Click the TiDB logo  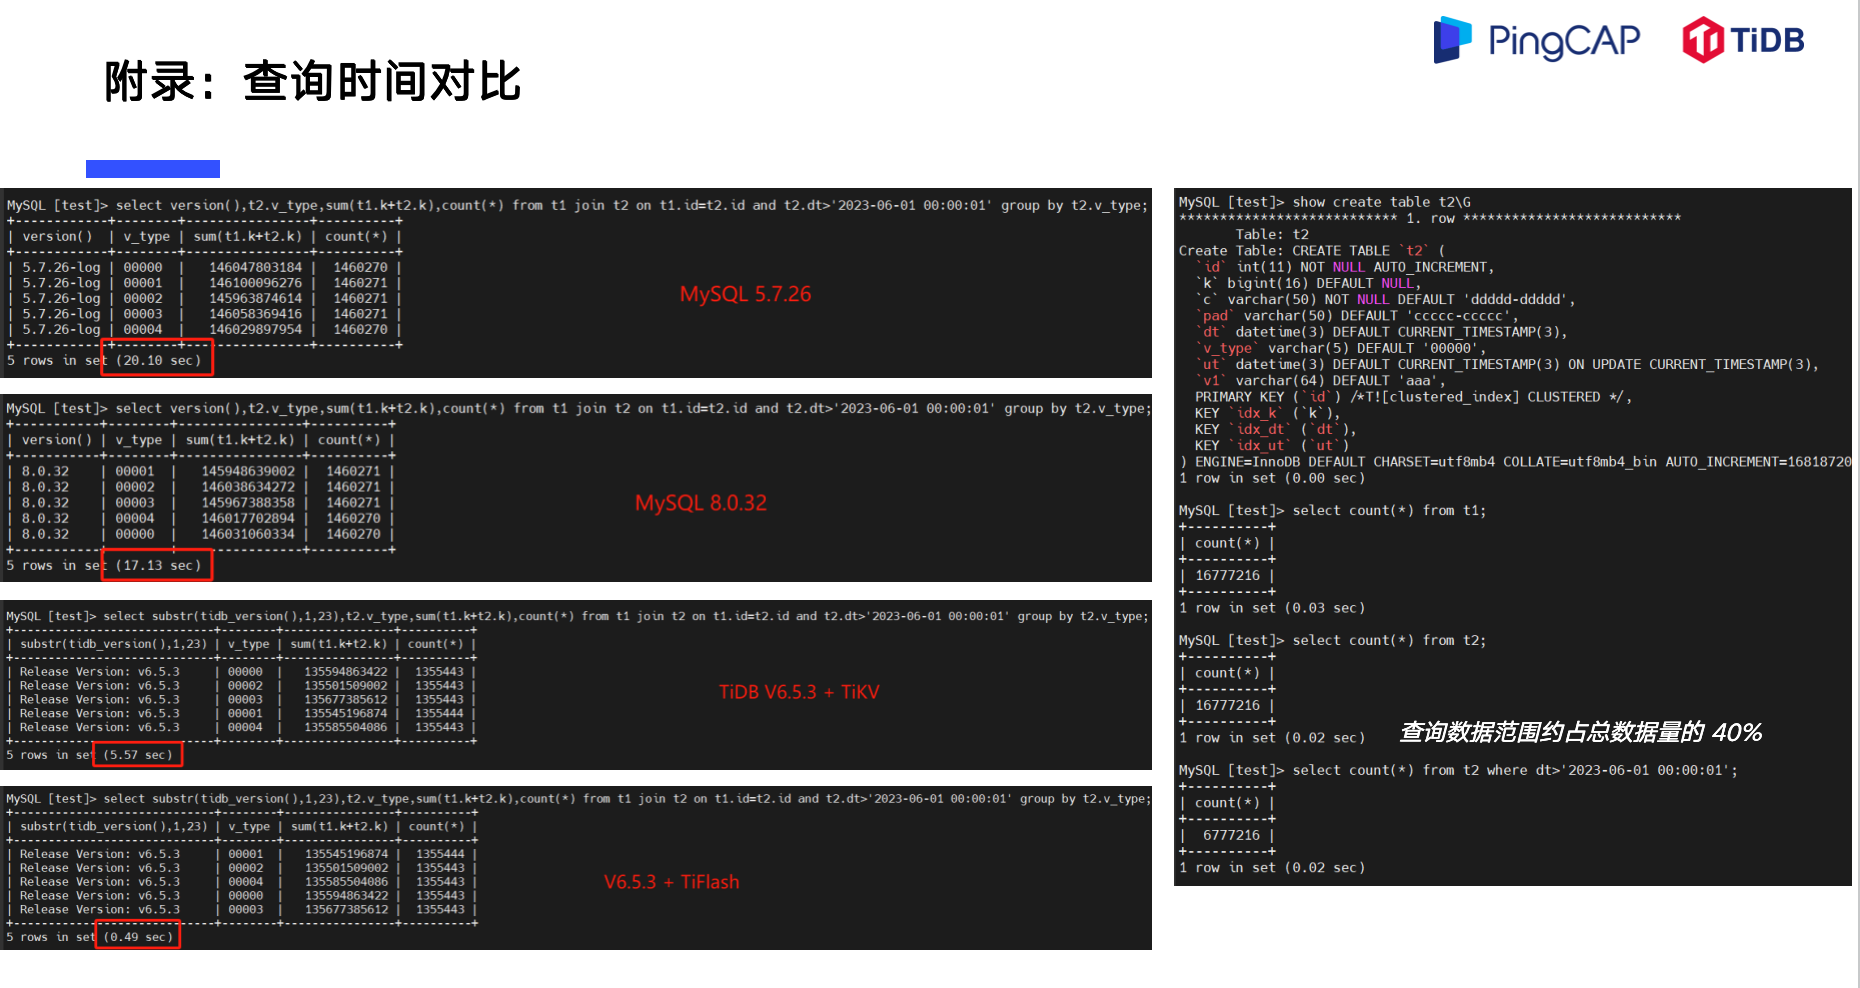pos(1744,40)
